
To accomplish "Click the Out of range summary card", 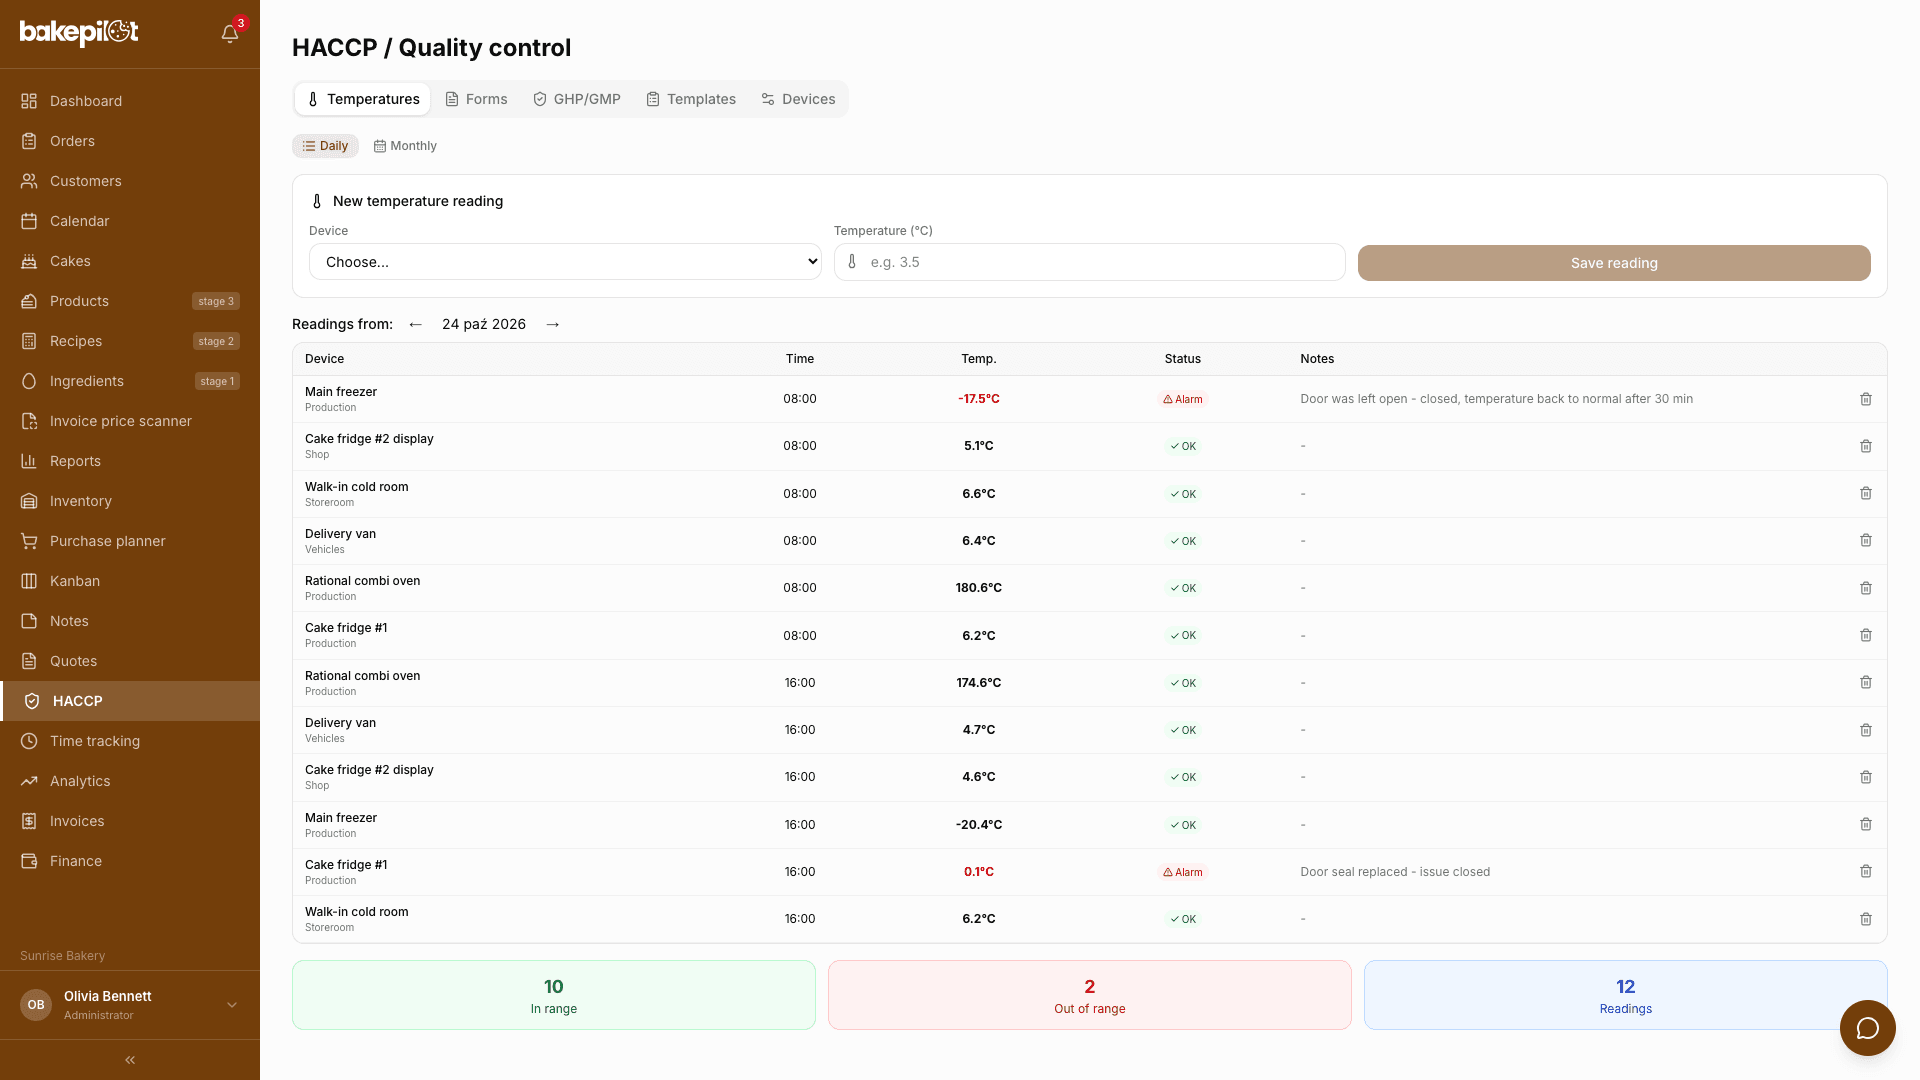I will (1090, 995).
